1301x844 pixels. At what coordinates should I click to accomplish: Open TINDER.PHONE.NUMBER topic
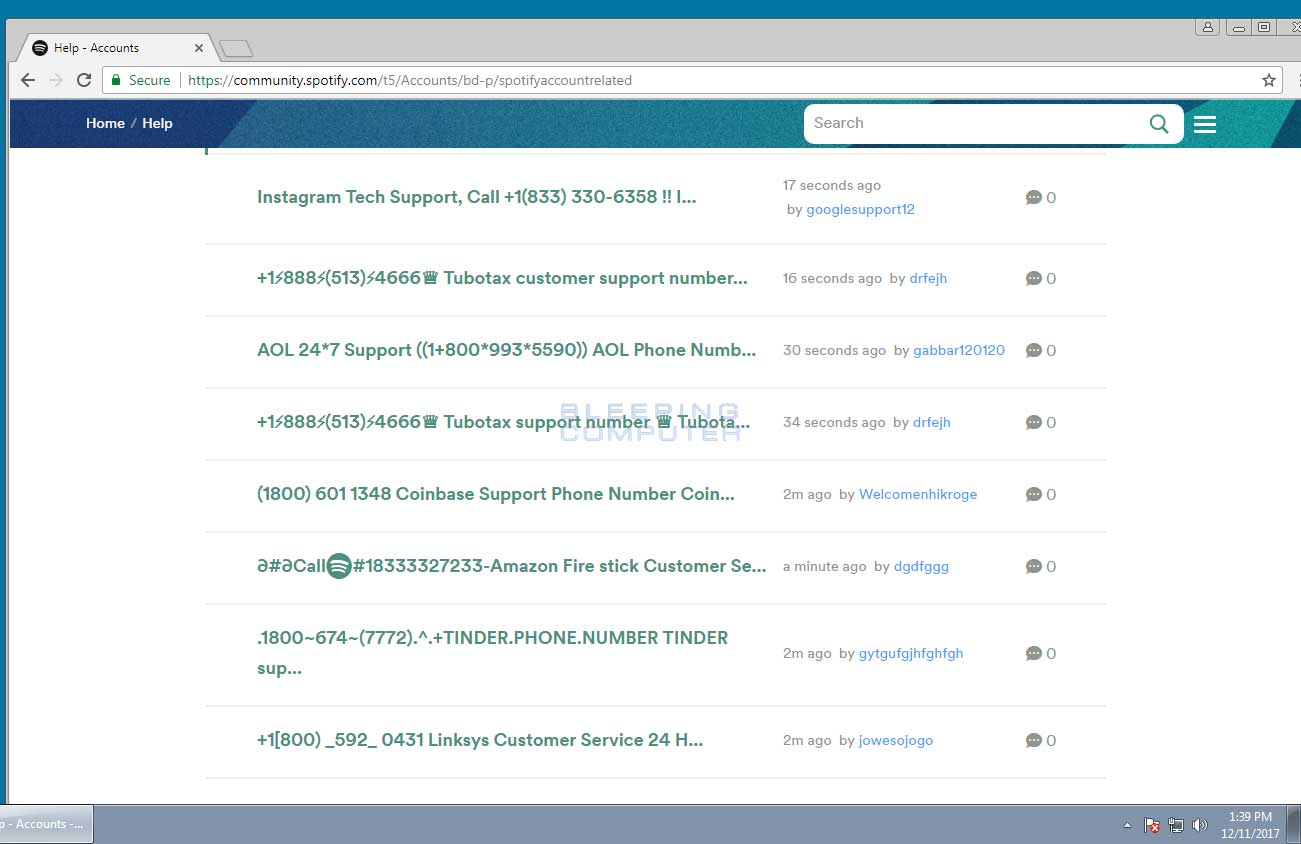(x=492, y=653)
